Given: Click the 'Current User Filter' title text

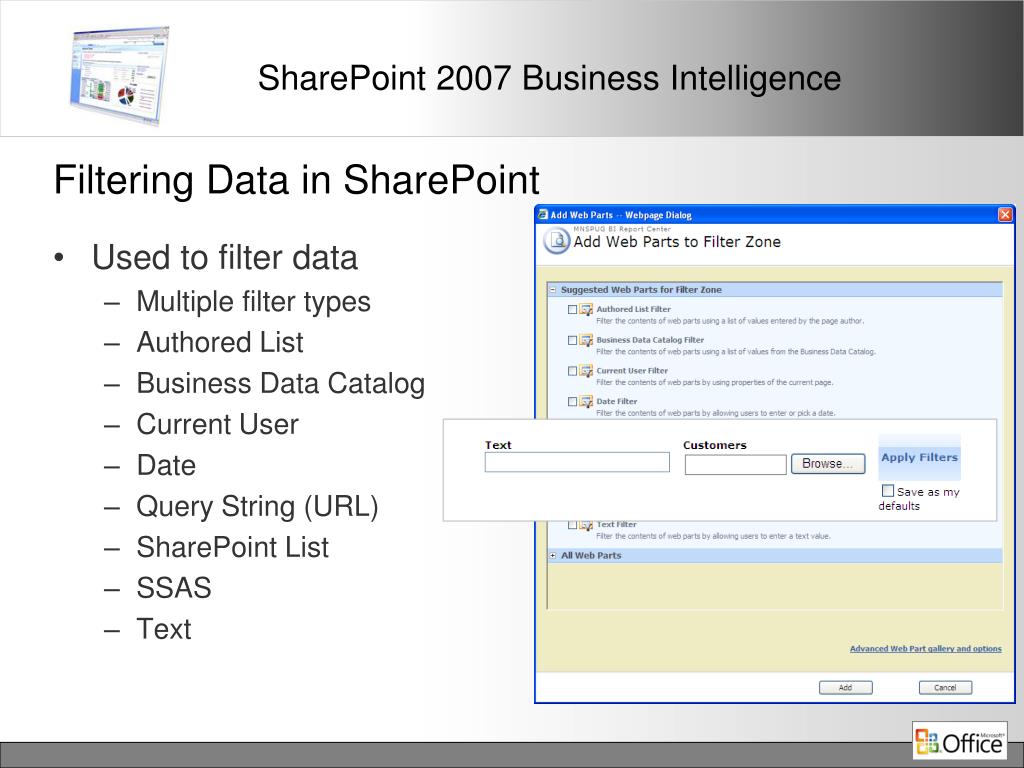Looking at the screenshot, I should 632,370.
